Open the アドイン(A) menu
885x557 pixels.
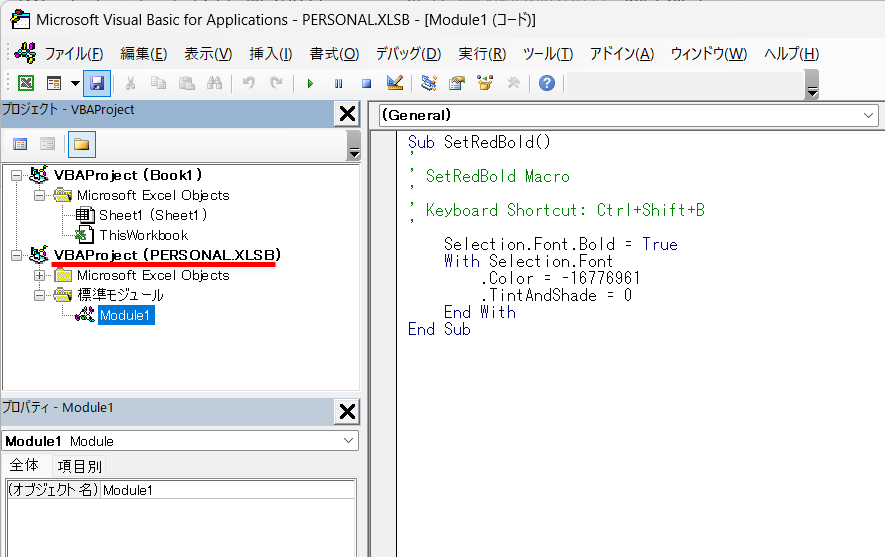tap(621, 54)
